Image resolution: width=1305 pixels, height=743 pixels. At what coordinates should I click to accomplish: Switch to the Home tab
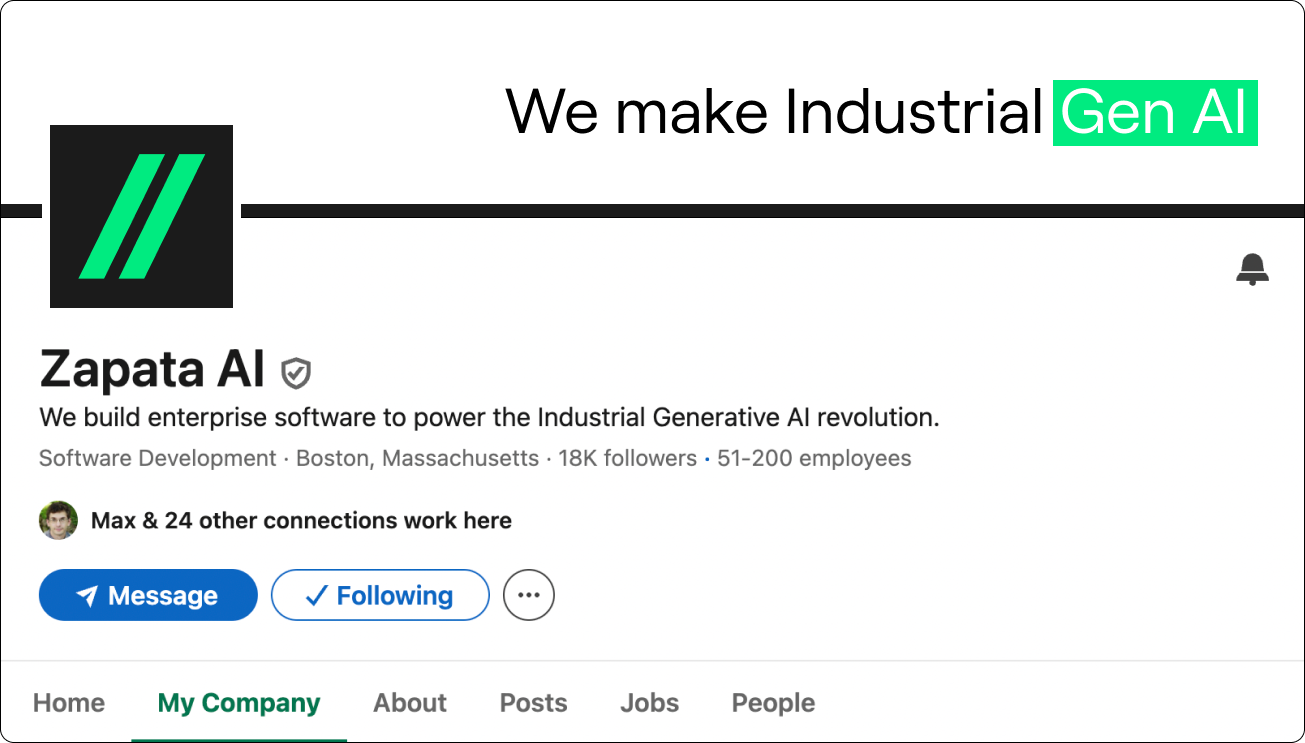click(69, 703)
